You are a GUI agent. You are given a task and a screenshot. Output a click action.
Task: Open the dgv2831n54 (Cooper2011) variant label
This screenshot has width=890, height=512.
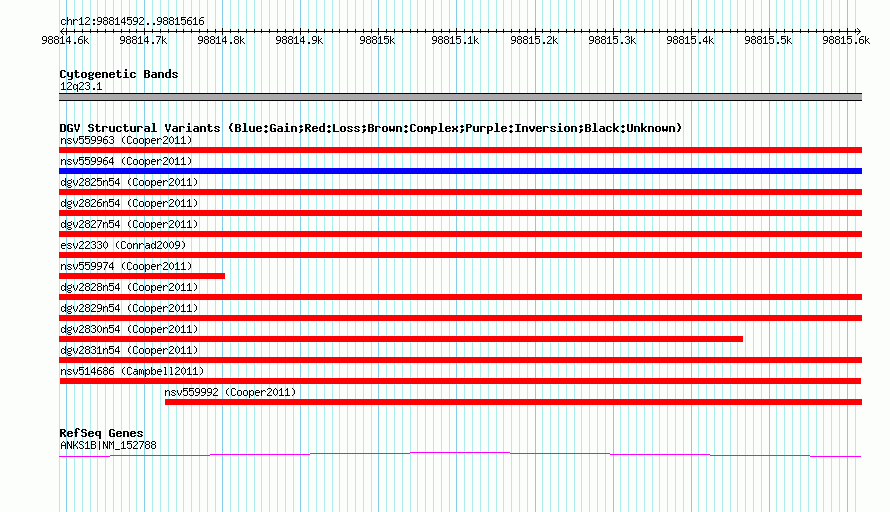coord(129,350)
